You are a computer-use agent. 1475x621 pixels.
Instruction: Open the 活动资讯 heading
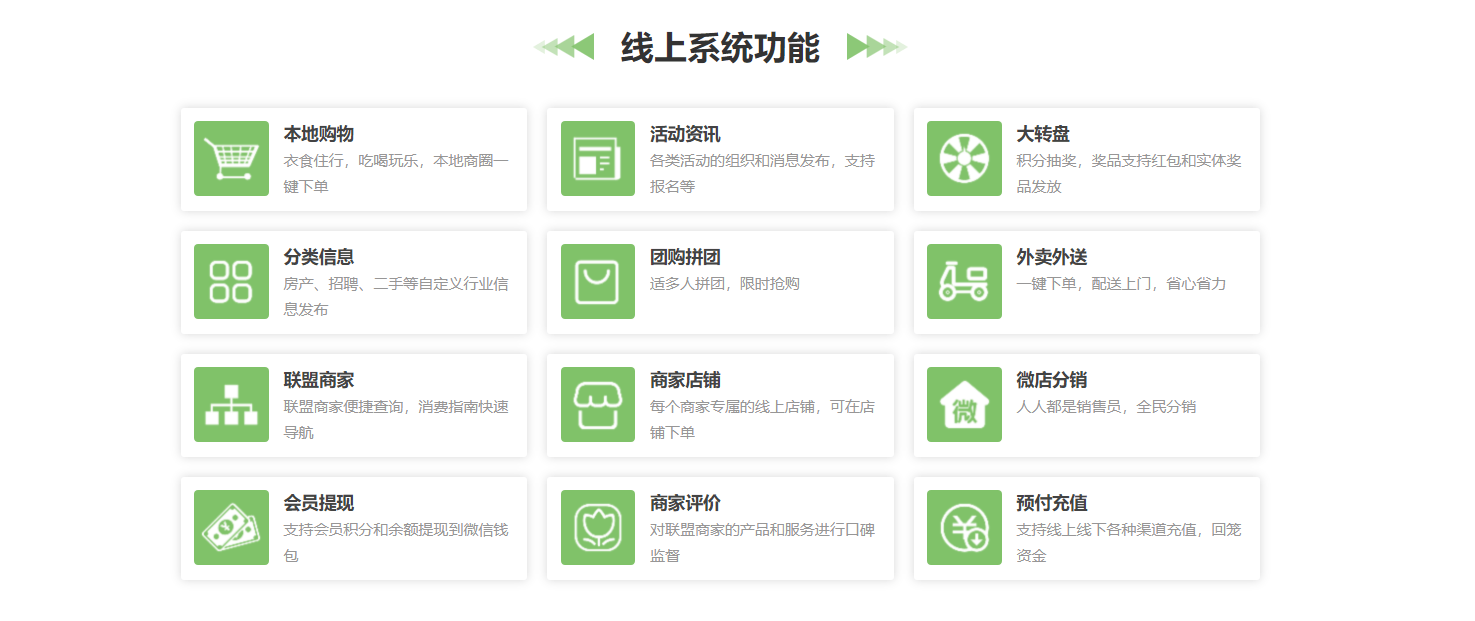coord(685,134)
